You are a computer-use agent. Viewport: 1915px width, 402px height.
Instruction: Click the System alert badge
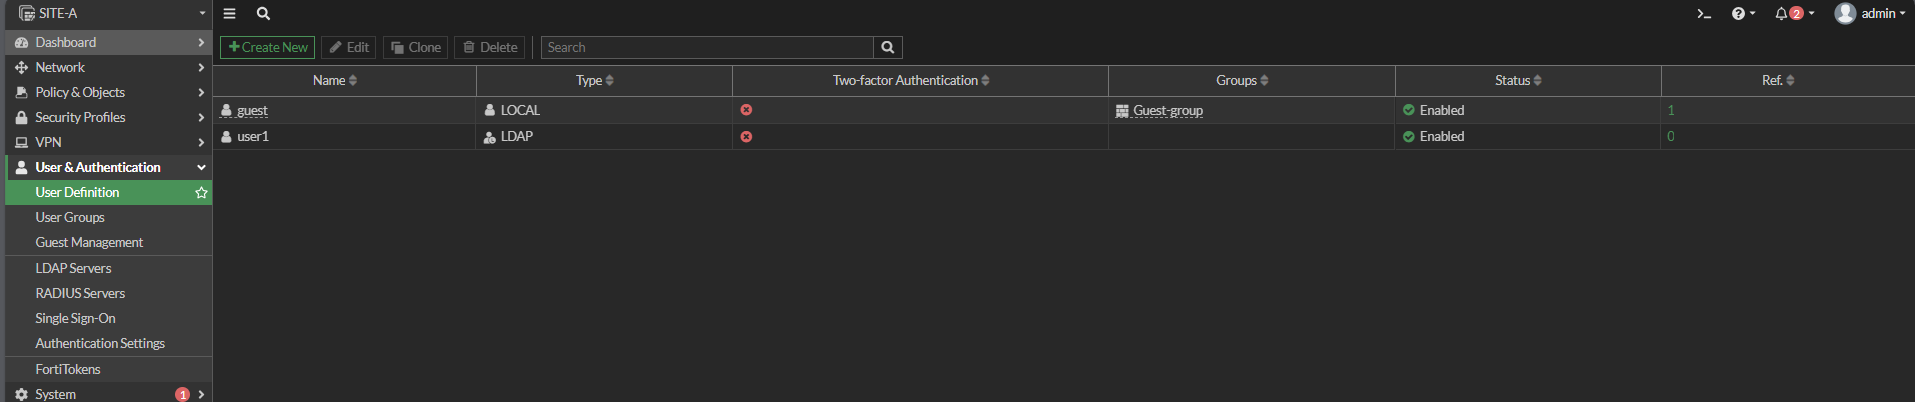[182, 394]
